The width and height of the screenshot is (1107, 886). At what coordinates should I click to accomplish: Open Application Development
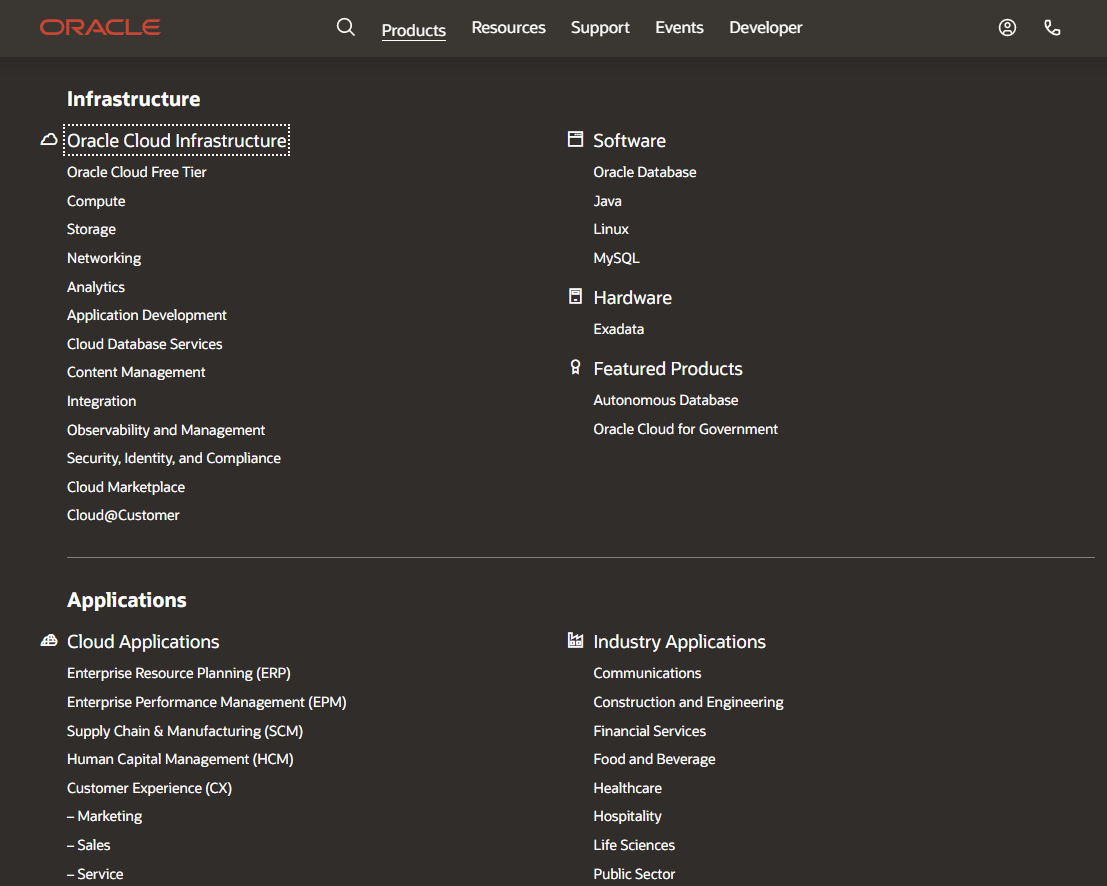point(147,316)
